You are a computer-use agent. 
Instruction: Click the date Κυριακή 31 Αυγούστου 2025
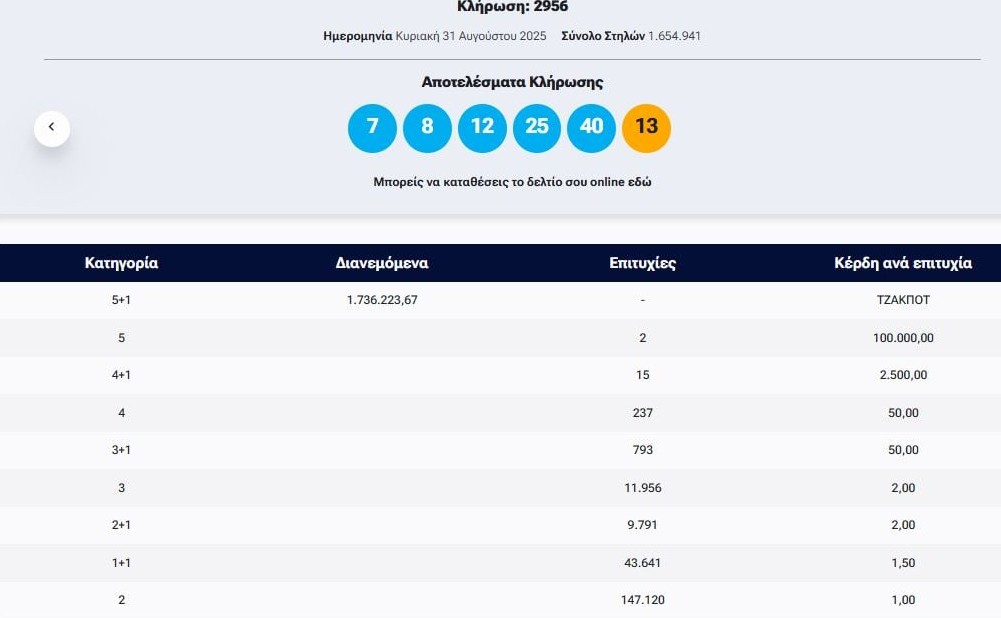click(470, 36)
